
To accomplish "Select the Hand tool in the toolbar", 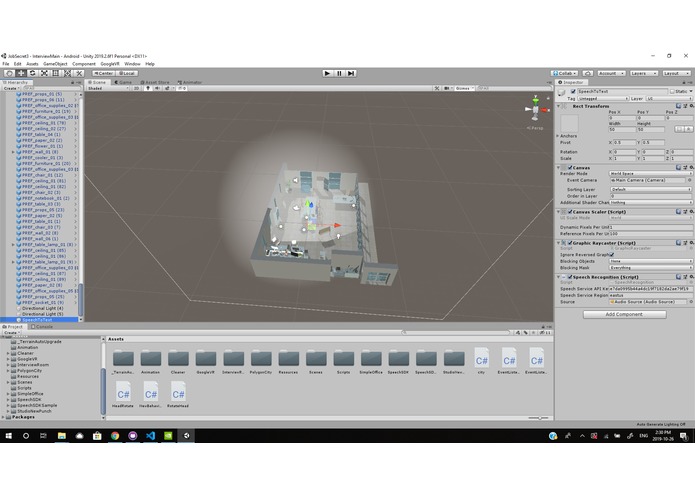I will point(9,73).
